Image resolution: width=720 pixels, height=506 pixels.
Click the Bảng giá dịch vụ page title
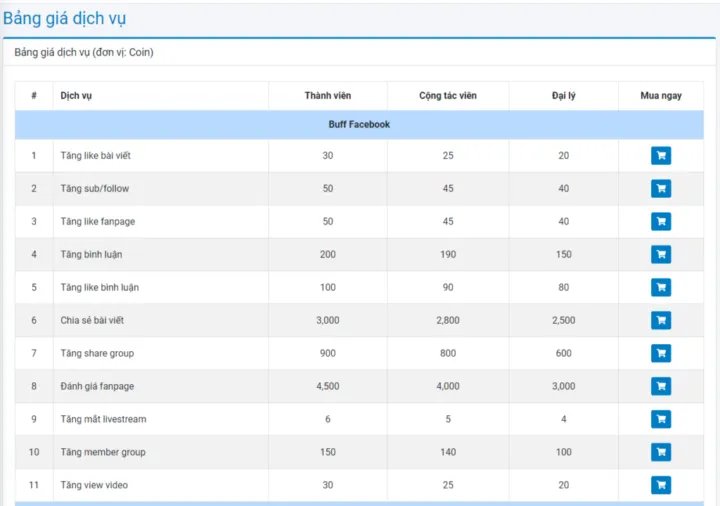[x=64, y=18]
